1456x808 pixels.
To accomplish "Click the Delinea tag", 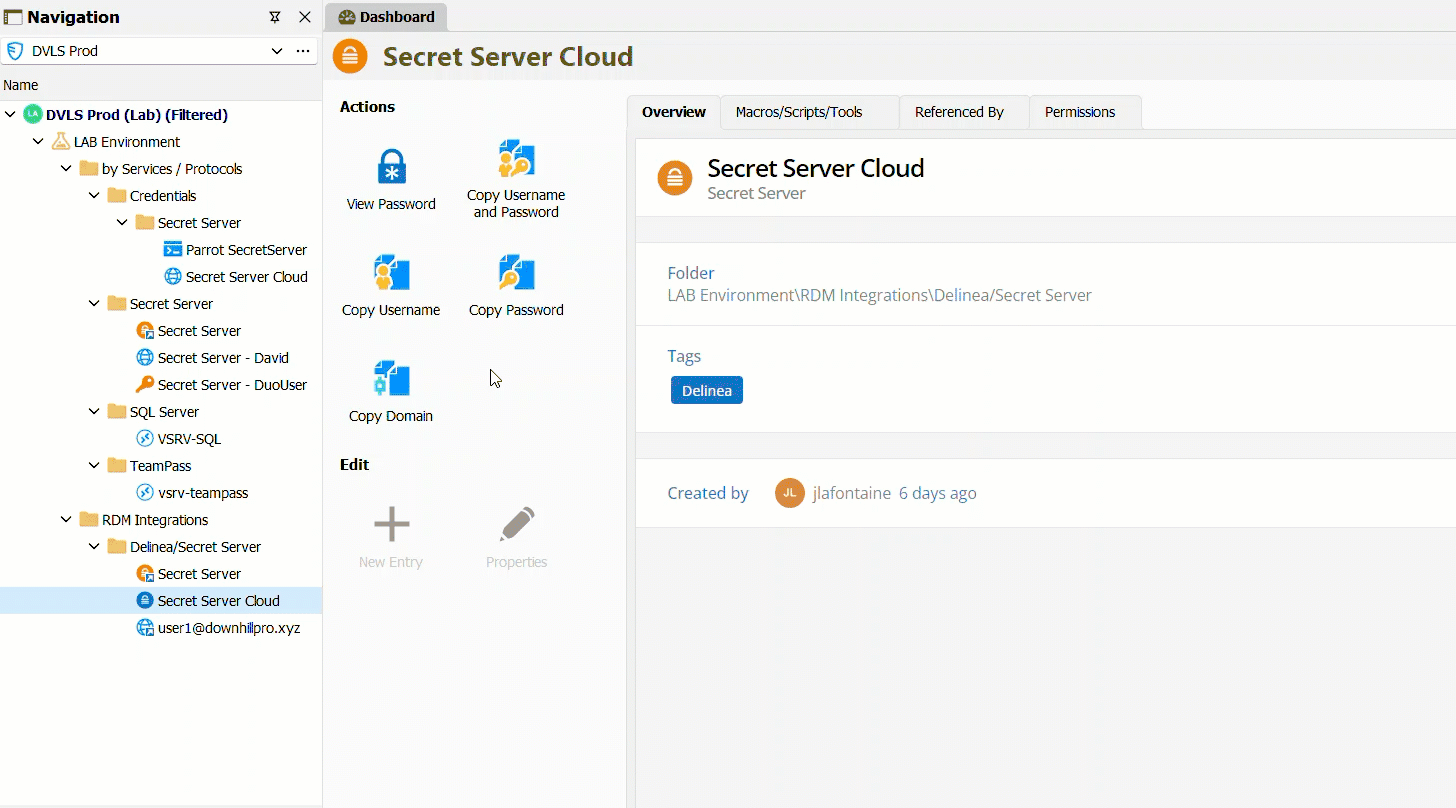I will click(x=706, y=391).
